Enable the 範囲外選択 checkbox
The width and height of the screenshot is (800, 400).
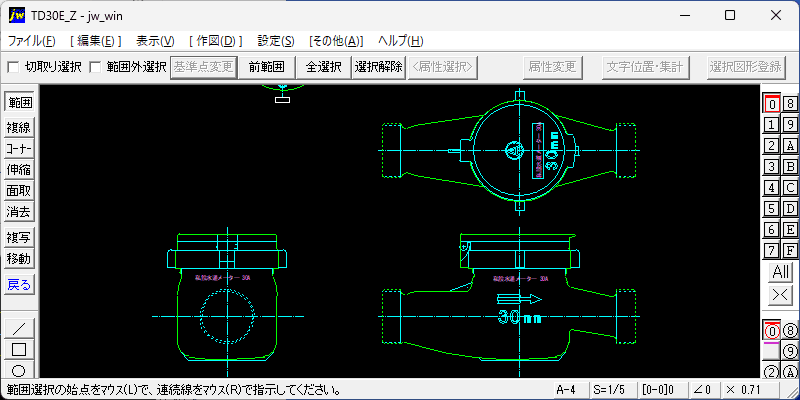(x=95, y=67)
